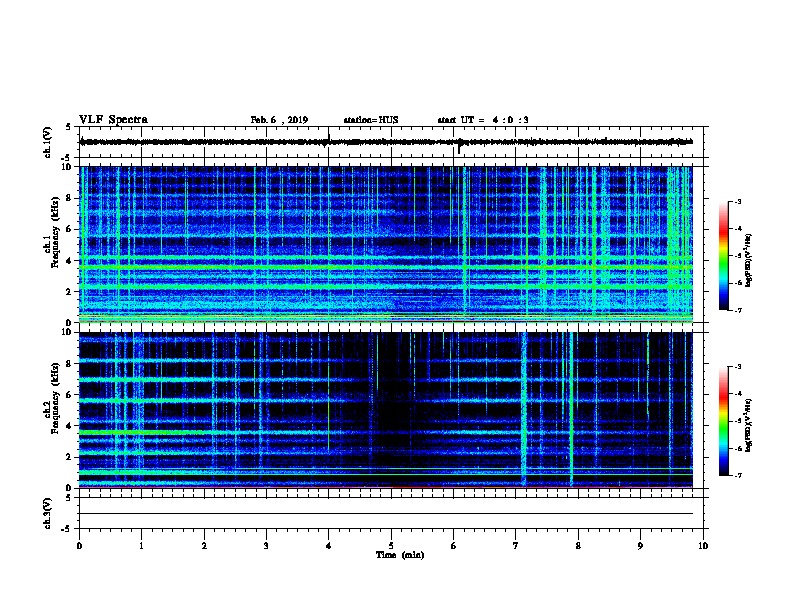
Task: Click the ch.1 waveform trace
Action: click(386, 142)
